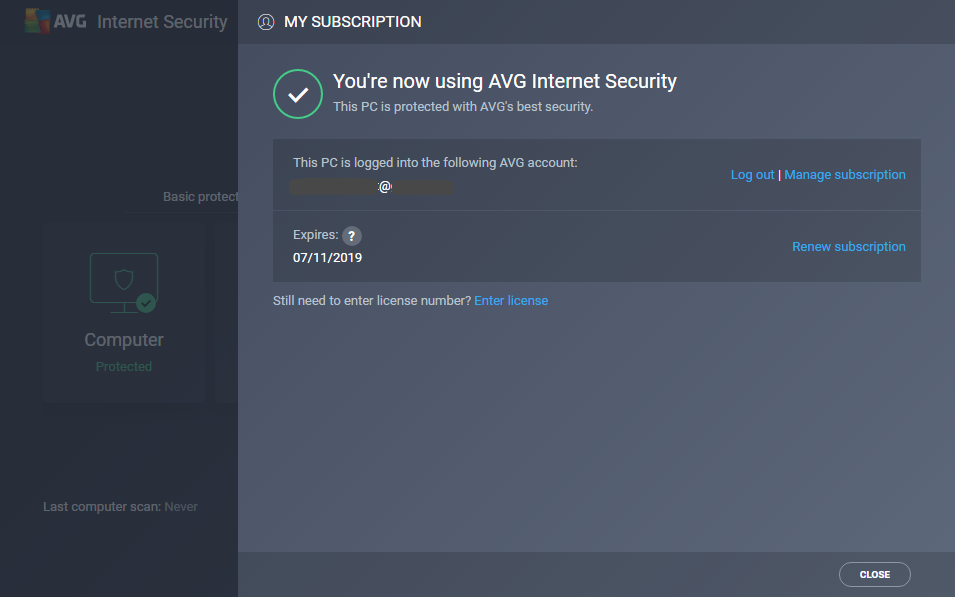Open the Manage subscription link

(845, 175)
